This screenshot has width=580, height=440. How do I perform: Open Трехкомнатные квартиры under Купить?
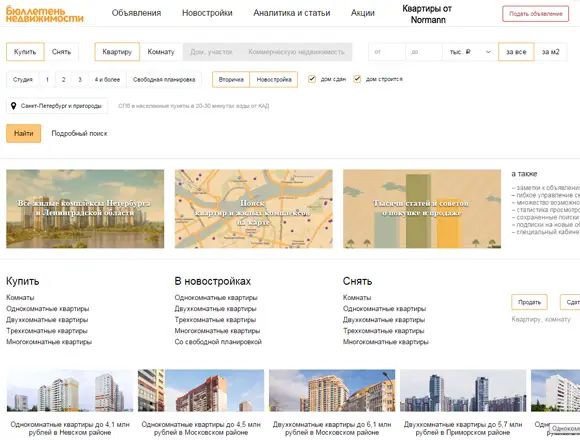pyautogui.click(x=47, y=331)
